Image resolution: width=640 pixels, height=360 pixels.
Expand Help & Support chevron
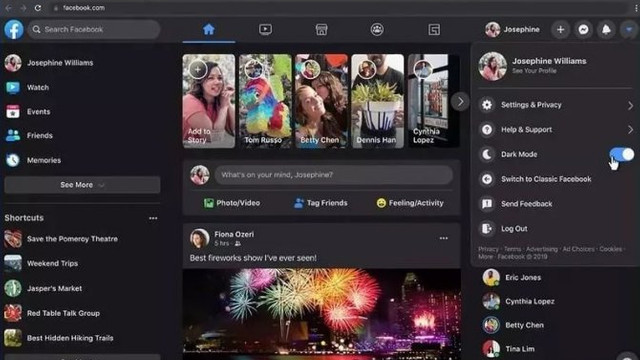pos(630,130)
